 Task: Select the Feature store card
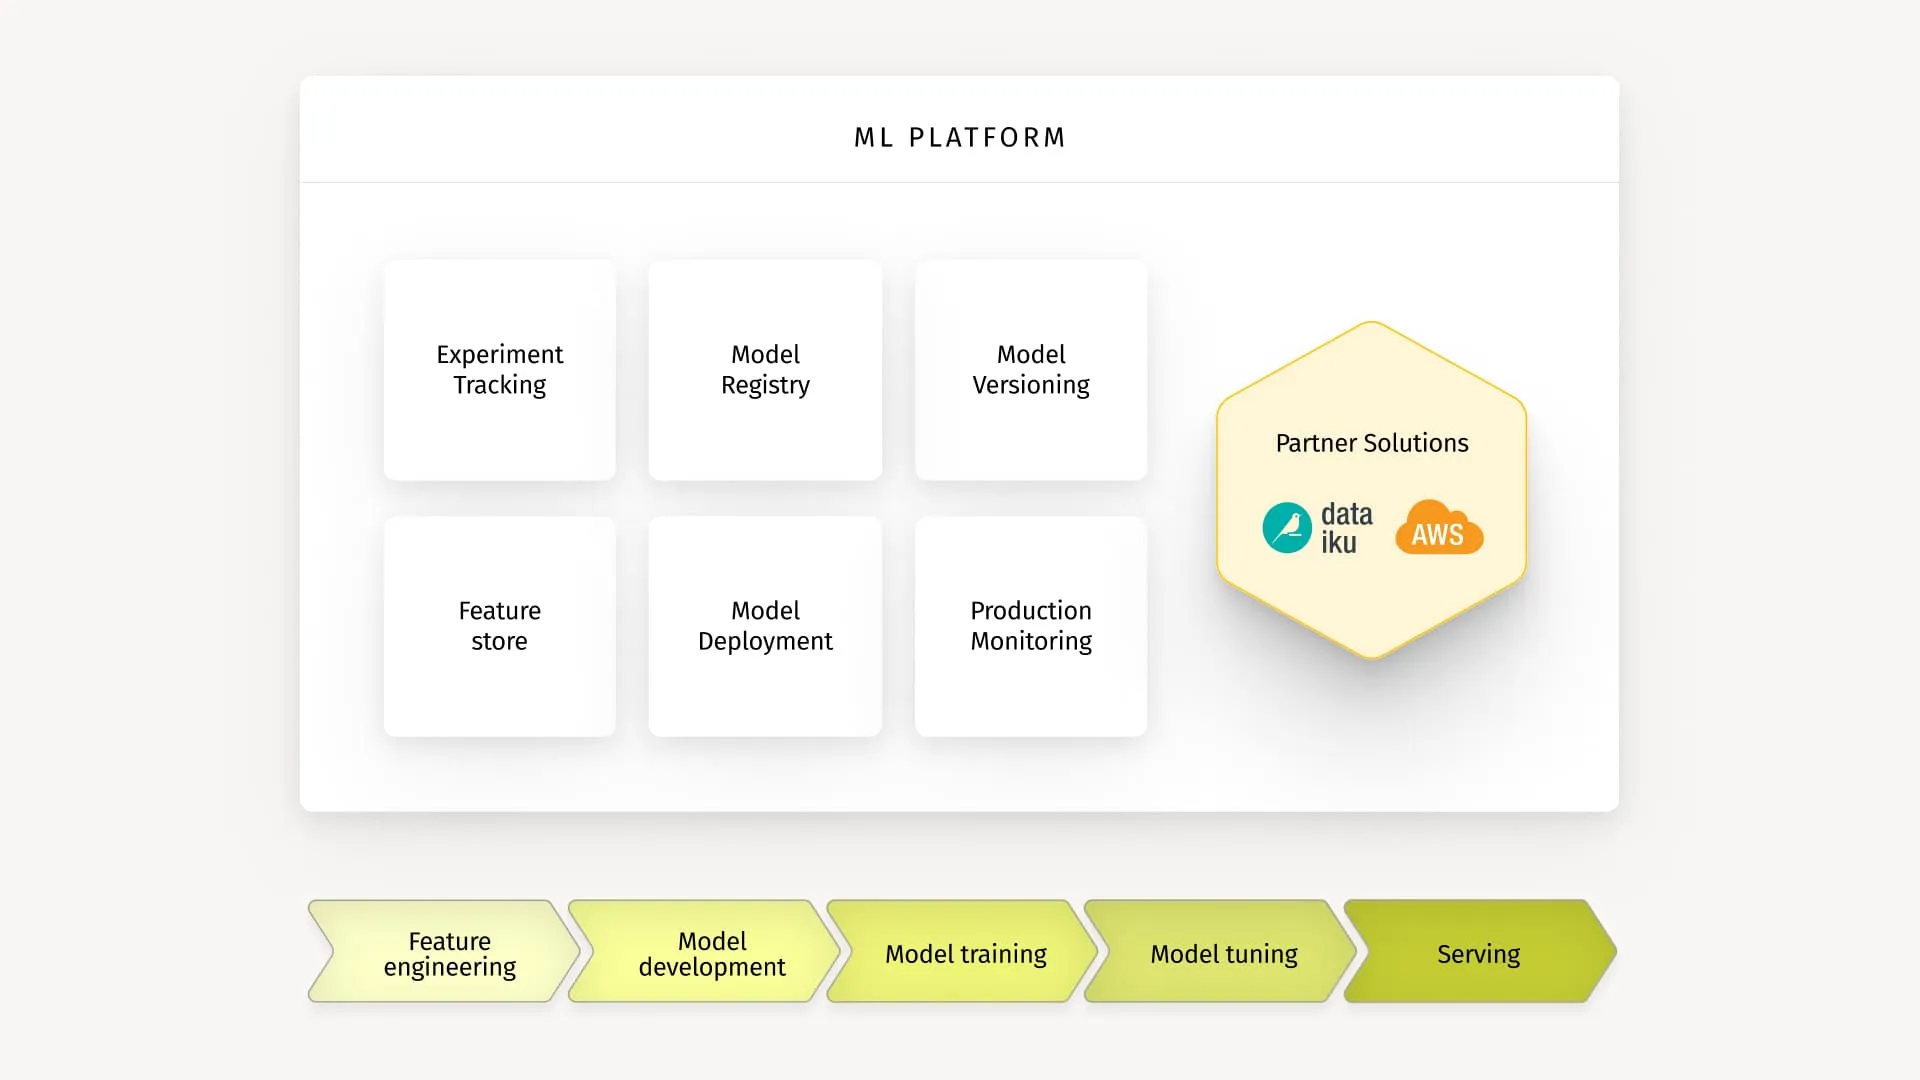tap(499, 627)
